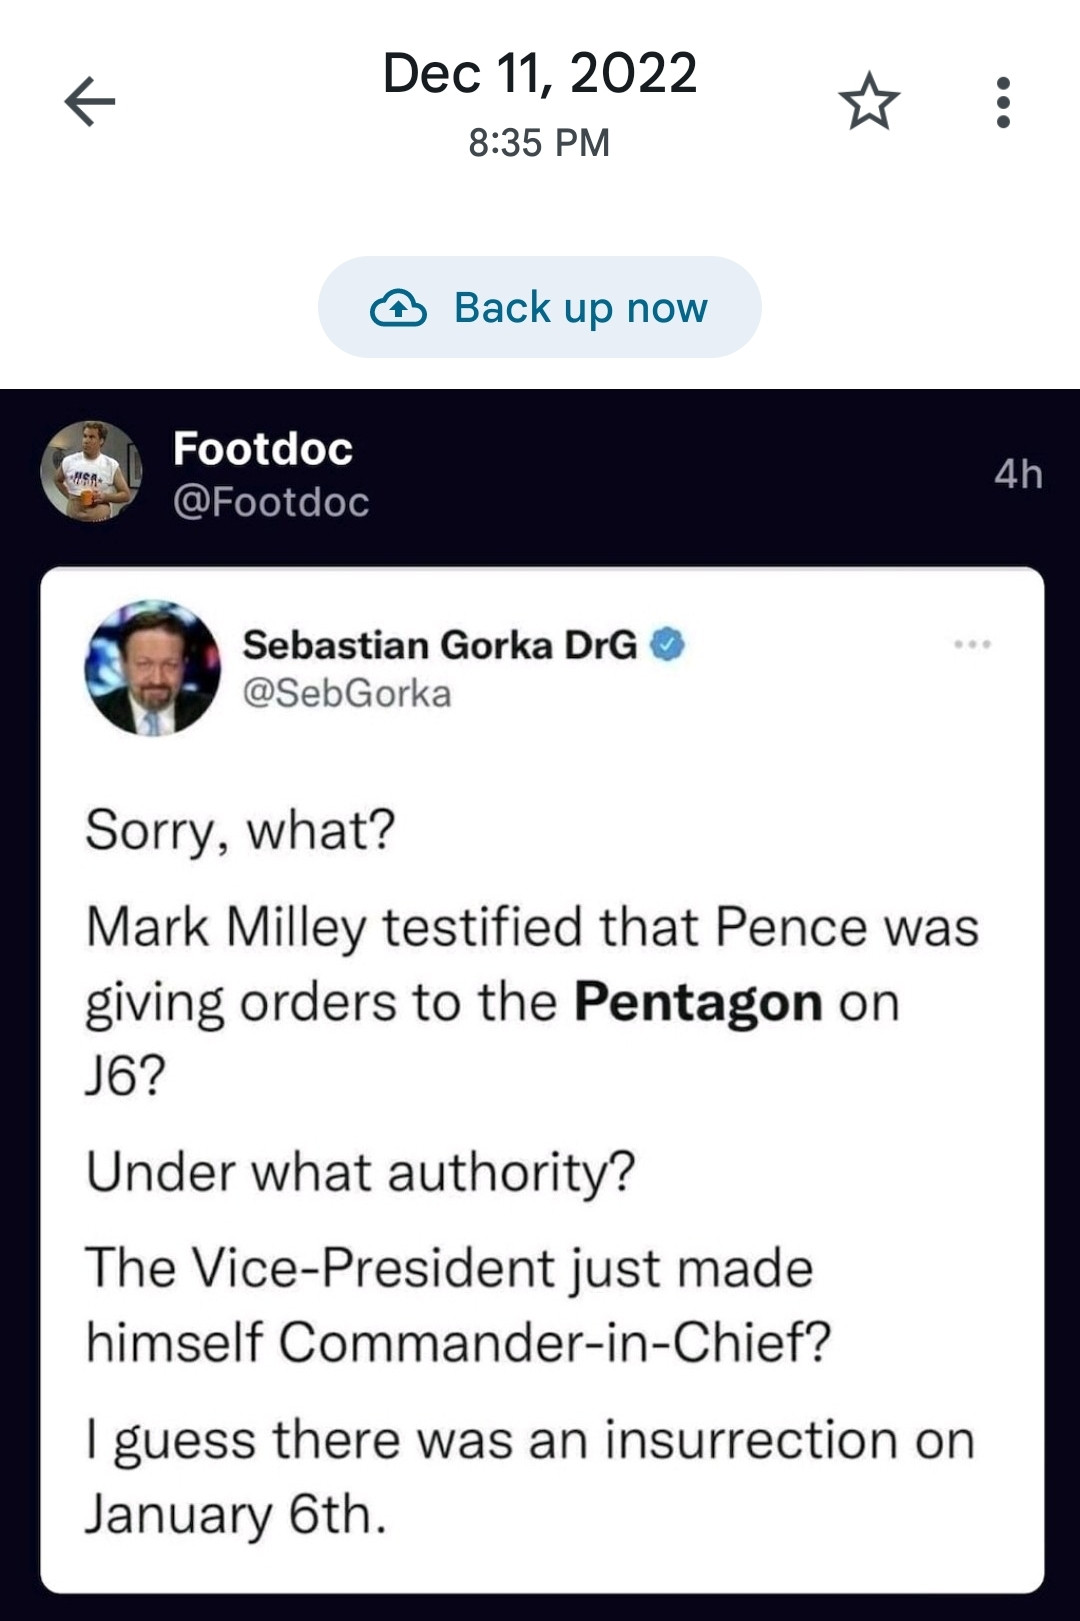
Task: Tap the @SebGorka handle
Action: (347, 694)
